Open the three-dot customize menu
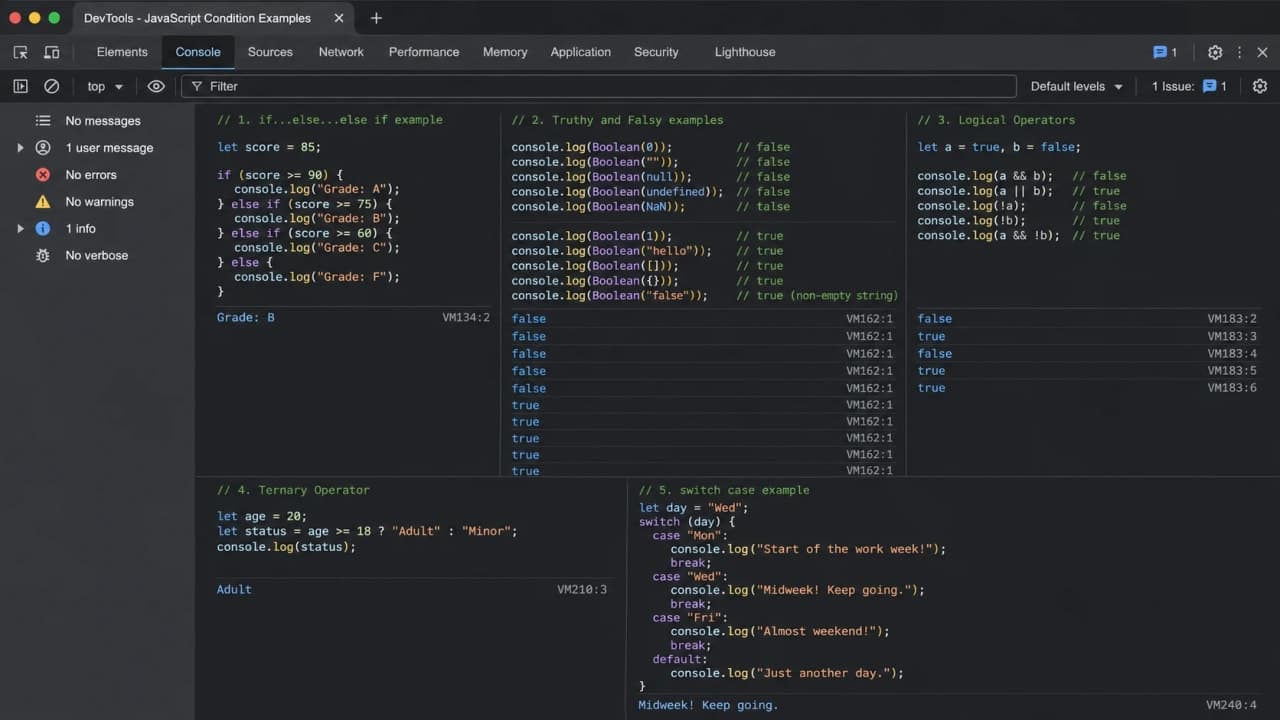This screenshot has height=720, width=1280. point(1240,52)
